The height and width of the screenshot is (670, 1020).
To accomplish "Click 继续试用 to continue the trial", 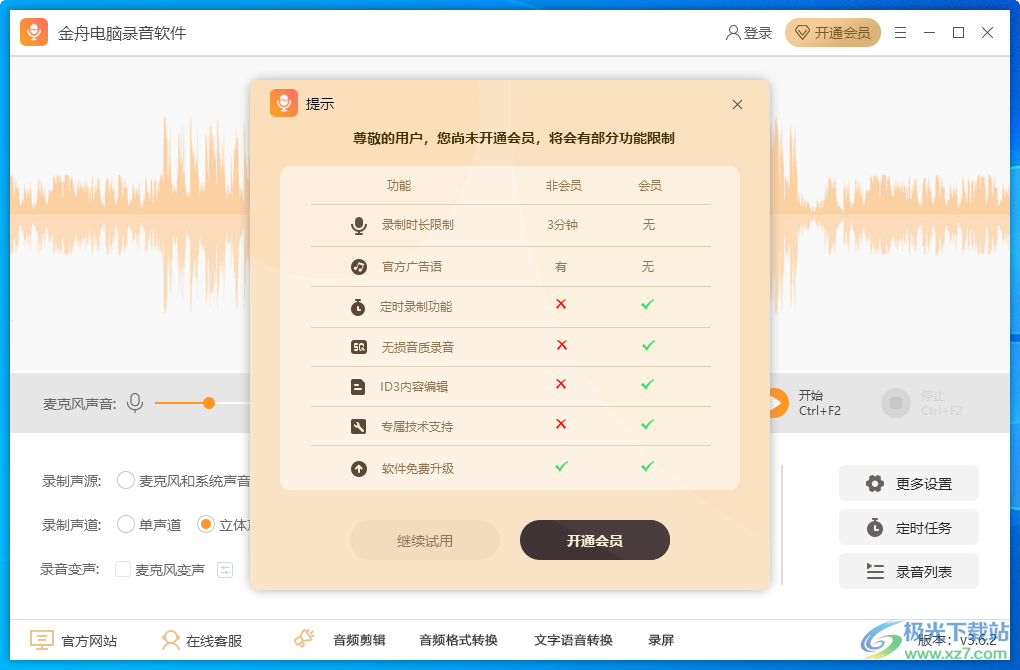I will coord(424,539).
